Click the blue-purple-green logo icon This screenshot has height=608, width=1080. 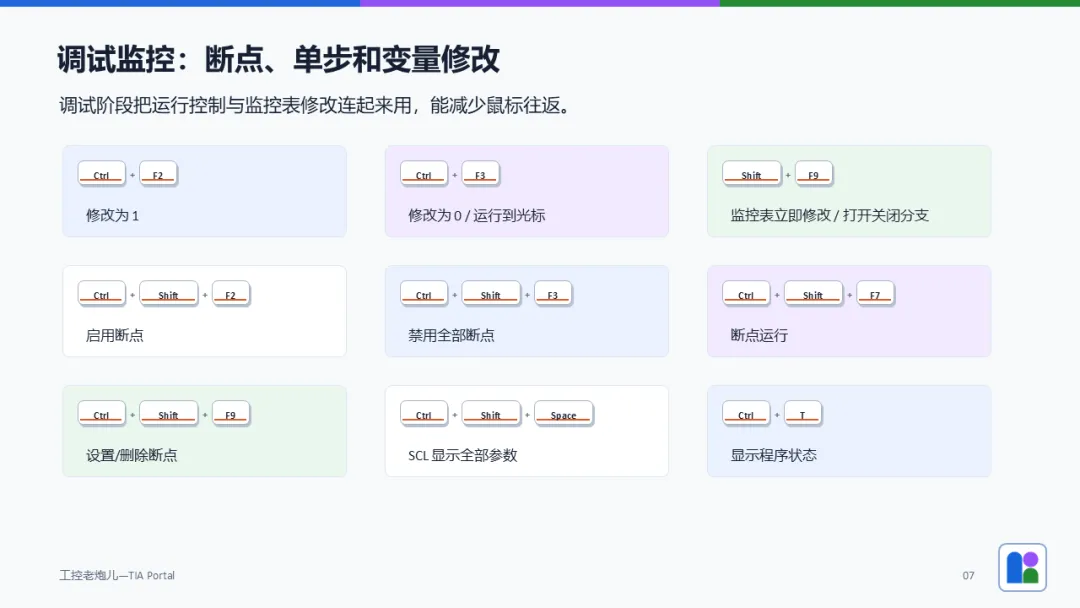[x=1022, y=567]
